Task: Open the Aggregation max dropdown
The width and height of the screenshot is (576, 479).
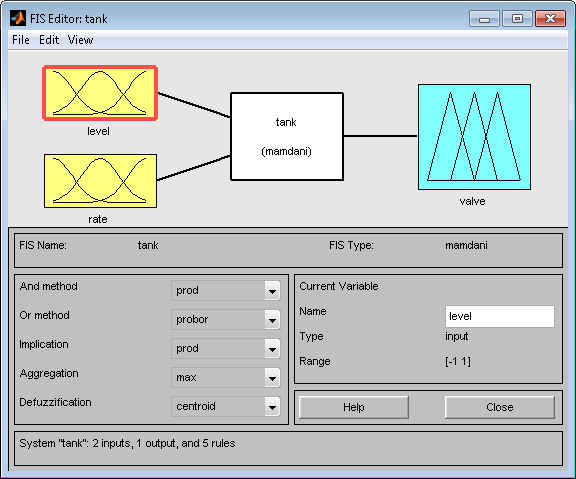Action: click(x=226, y=378)
